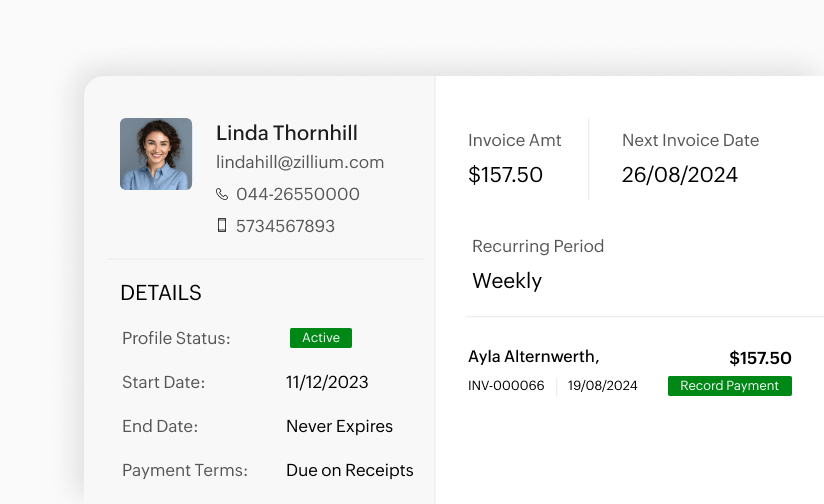The height and width of the screenshot is (504, 824).
Task: Open invoice number INV-000066
Action: pyautogui.click(x=506, y=386)
